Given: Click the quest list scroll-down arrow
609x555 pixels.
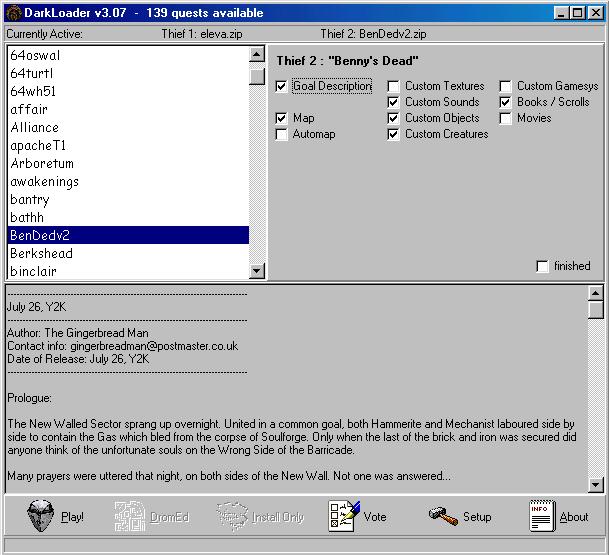Looking at the screenshot, I should 256,270.
